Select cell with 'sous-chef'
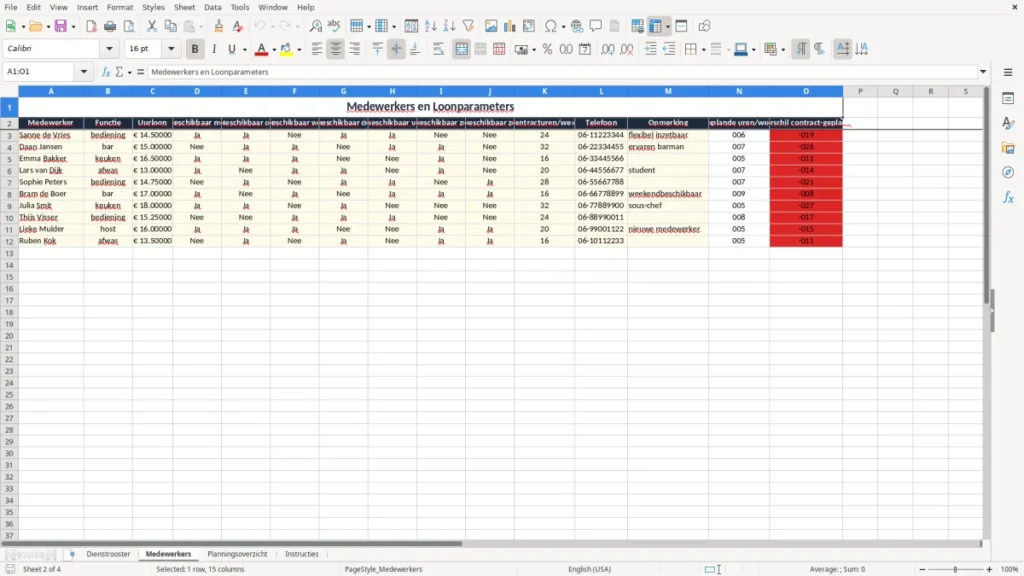This screenshot has height=576, width=1024. (667, 206)
